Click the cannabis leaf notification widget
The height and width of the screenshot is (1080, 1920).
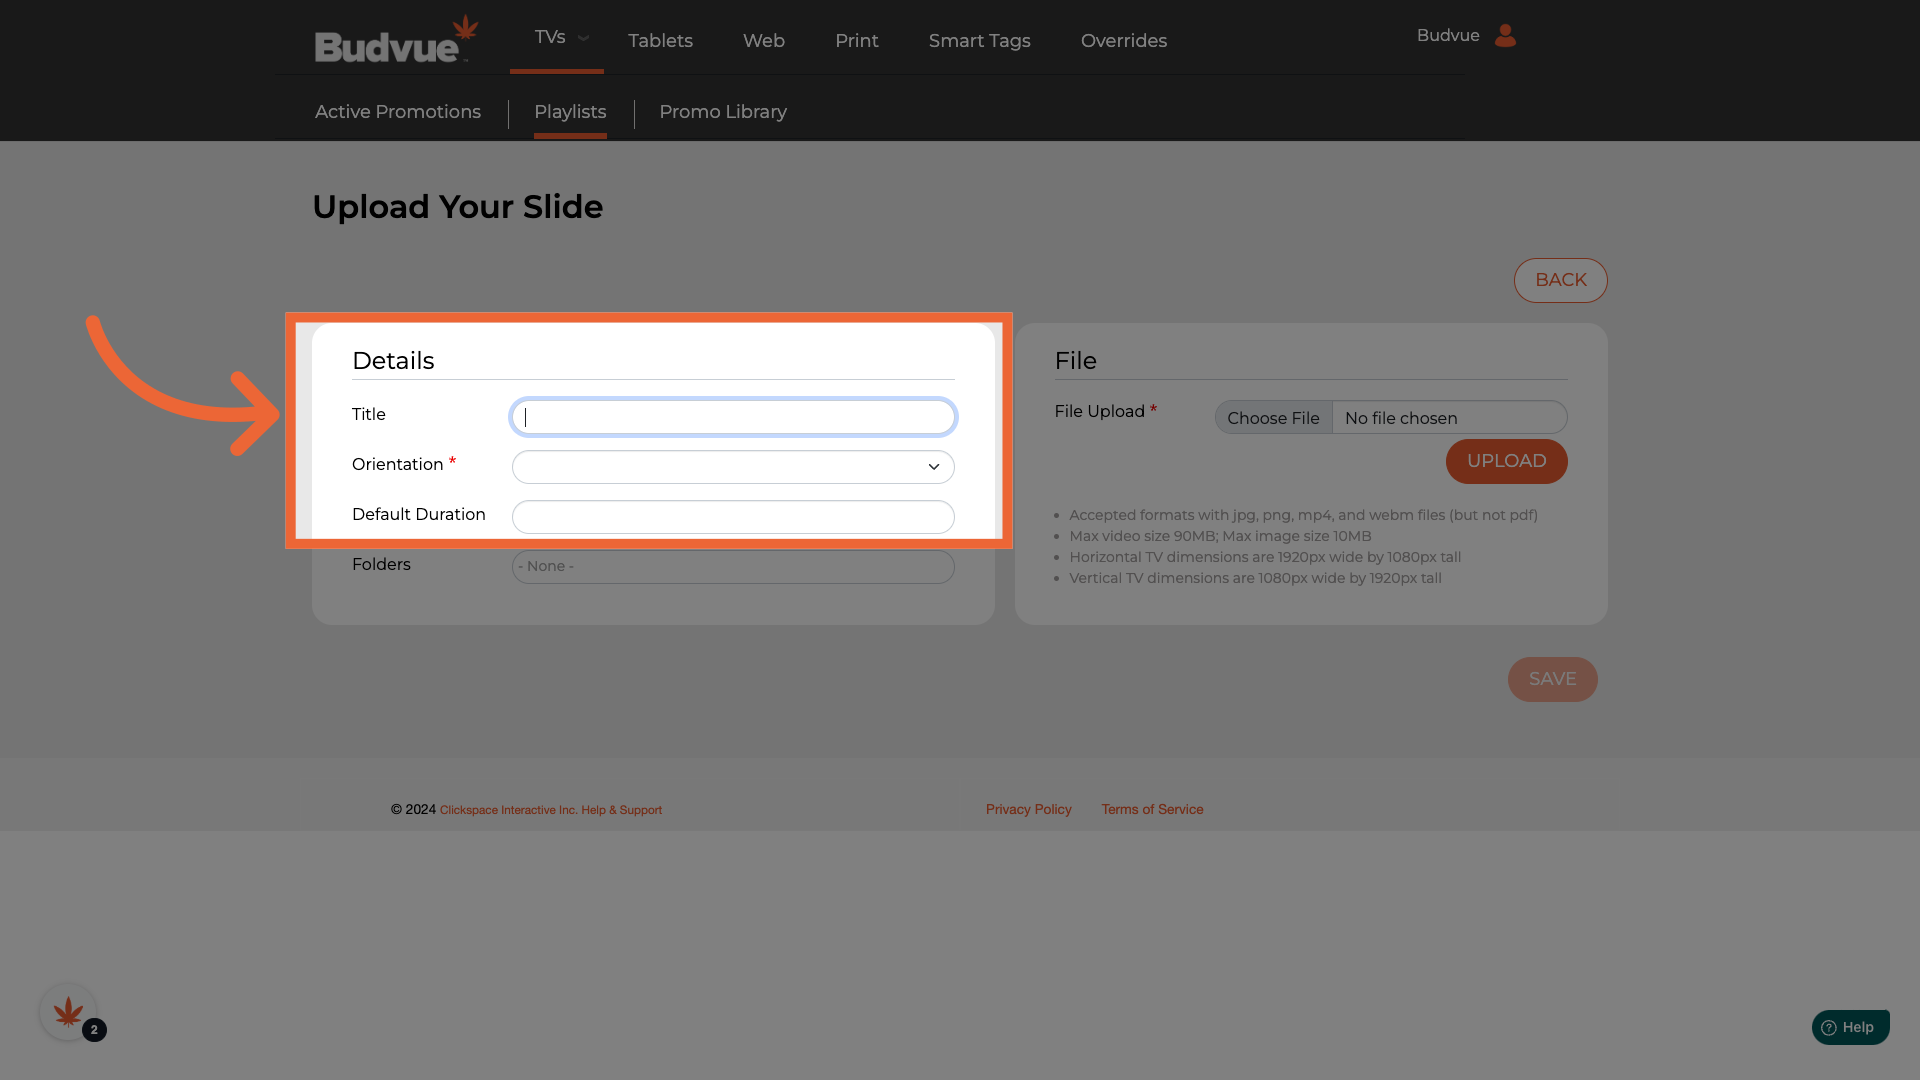(x=68, y=1012)
